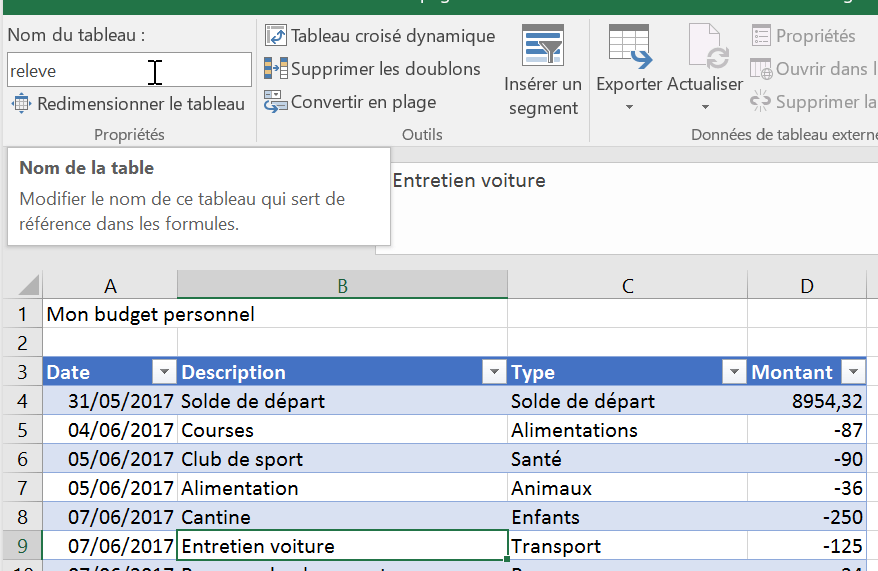Click the formula bar showing Entretien voiture
The height and width of the screenshot is (571, 878).
click(626, 208)
